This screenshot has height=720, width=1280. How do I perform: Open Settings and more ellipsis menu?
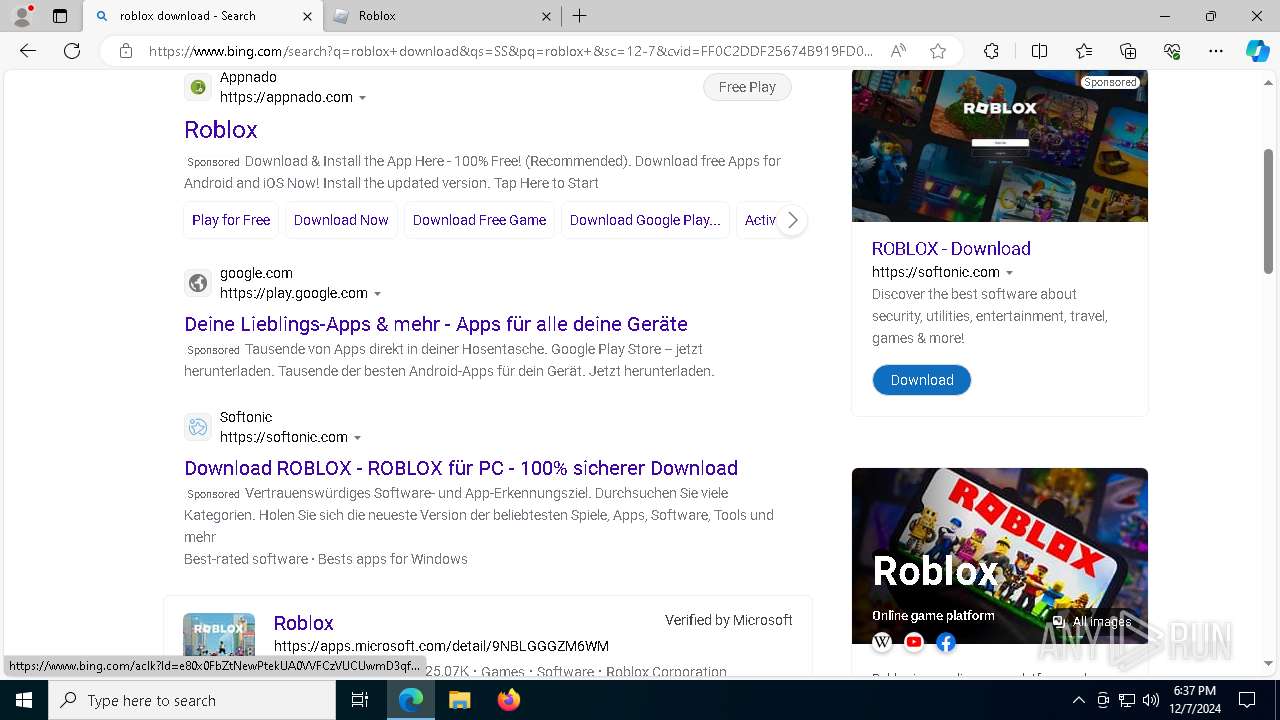1216,51
